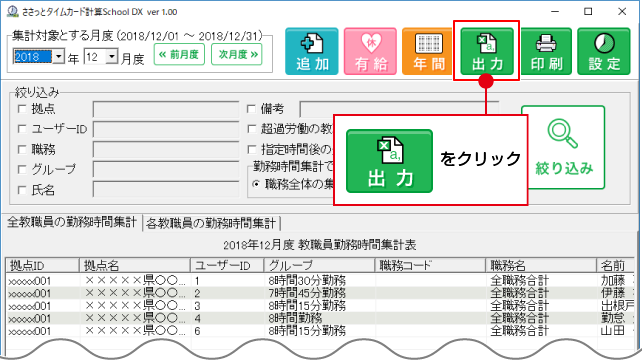642x361 pixels.
Task: Expand the month 12 dropdown arrow
Action: pyautogui.click(x=112, y=56)
